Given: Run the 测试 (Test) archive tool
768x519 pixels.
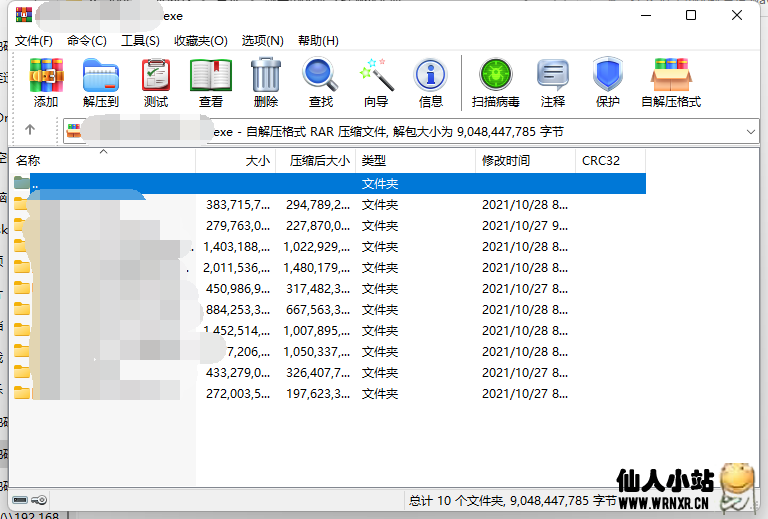Looking at the screenshot, I should pyautogui.click(x=156, y=82).
